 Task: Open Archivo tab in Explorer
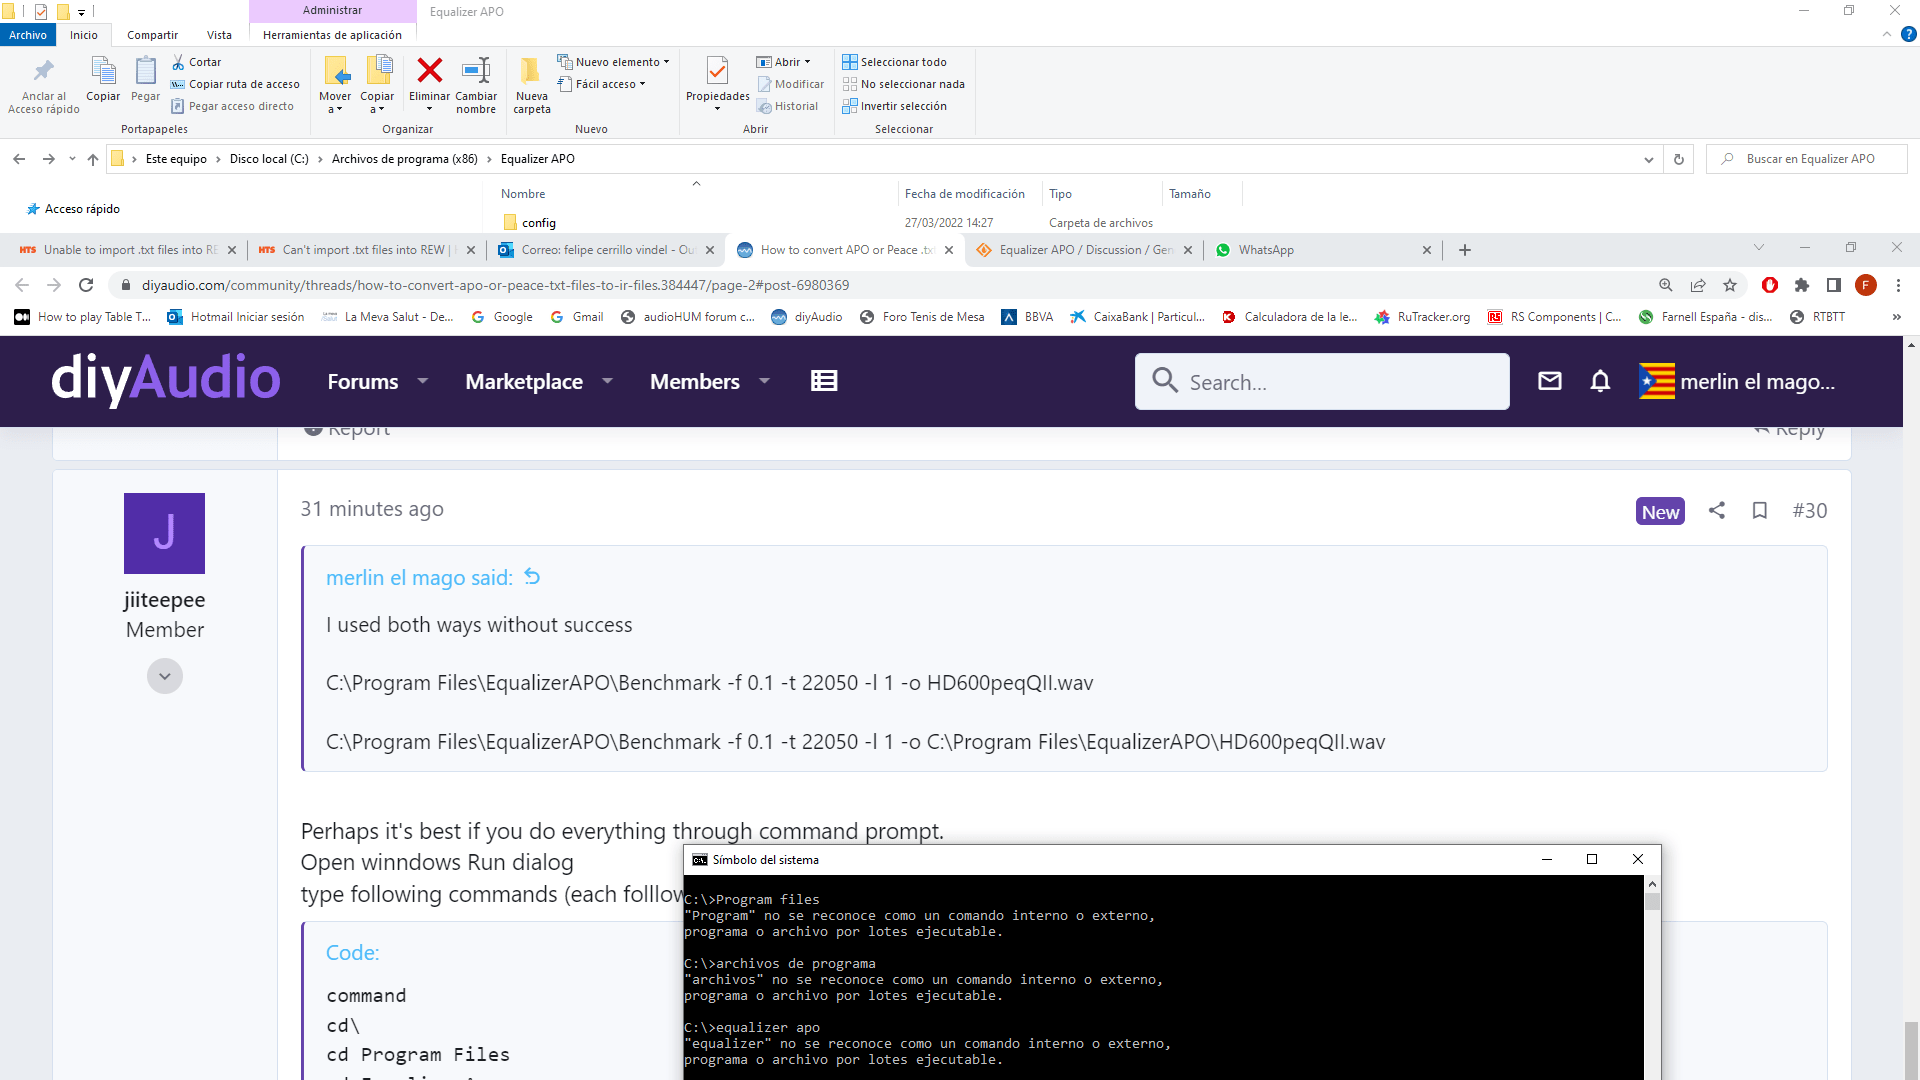coord(28,35)
